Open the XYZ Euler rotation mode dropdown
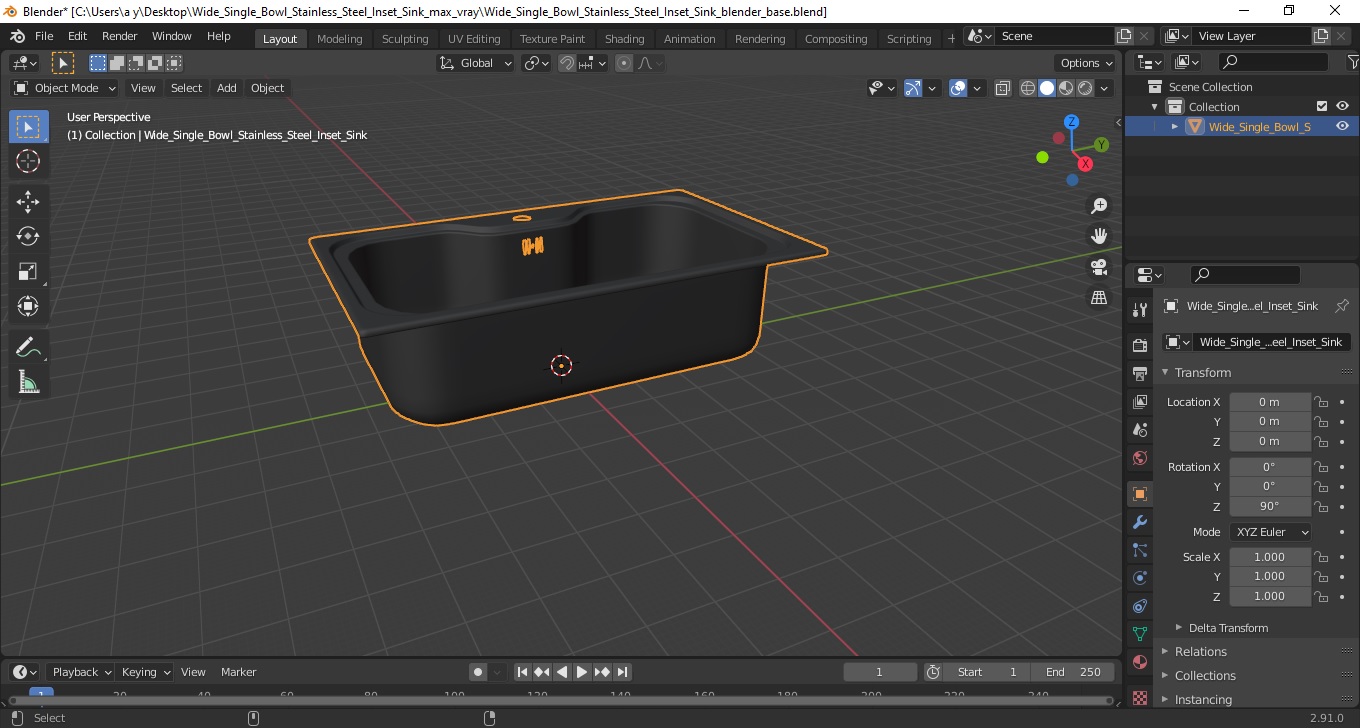Viewport: 1360px width, 728px height. (x=1270, y=532)
